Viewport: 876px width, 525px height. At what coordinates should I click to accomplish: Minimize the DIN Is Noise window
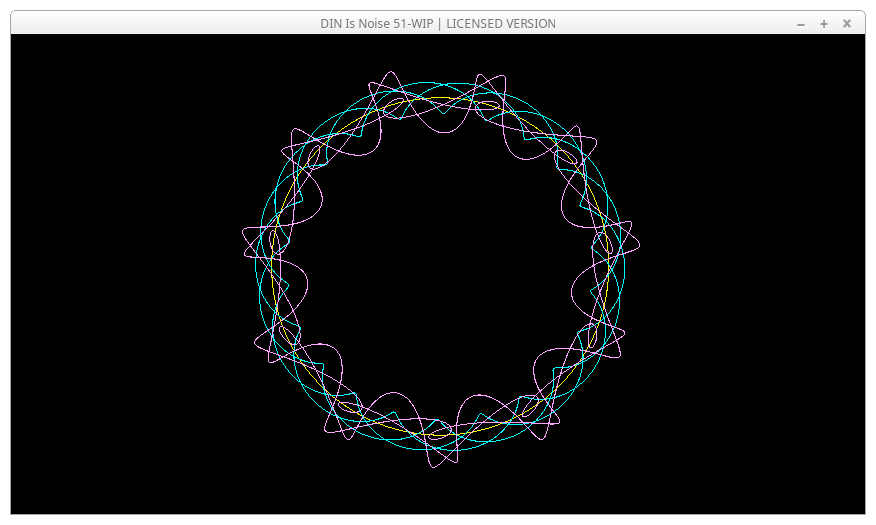click(801, 24)
